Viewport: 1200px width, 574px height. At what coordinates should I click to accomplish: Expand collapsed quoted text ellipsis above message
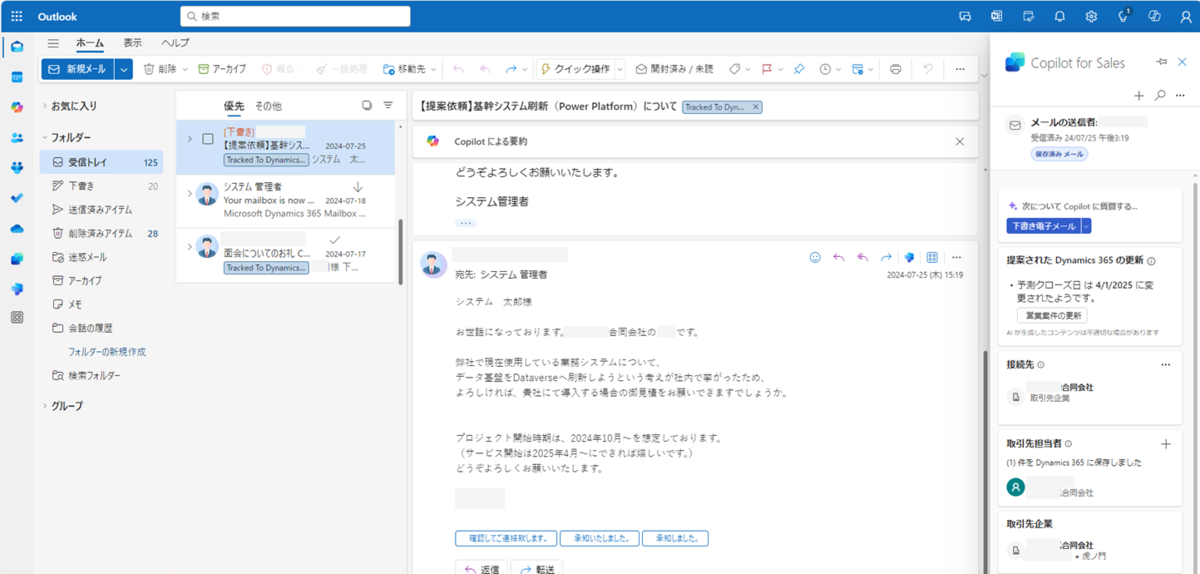point(465,222)
